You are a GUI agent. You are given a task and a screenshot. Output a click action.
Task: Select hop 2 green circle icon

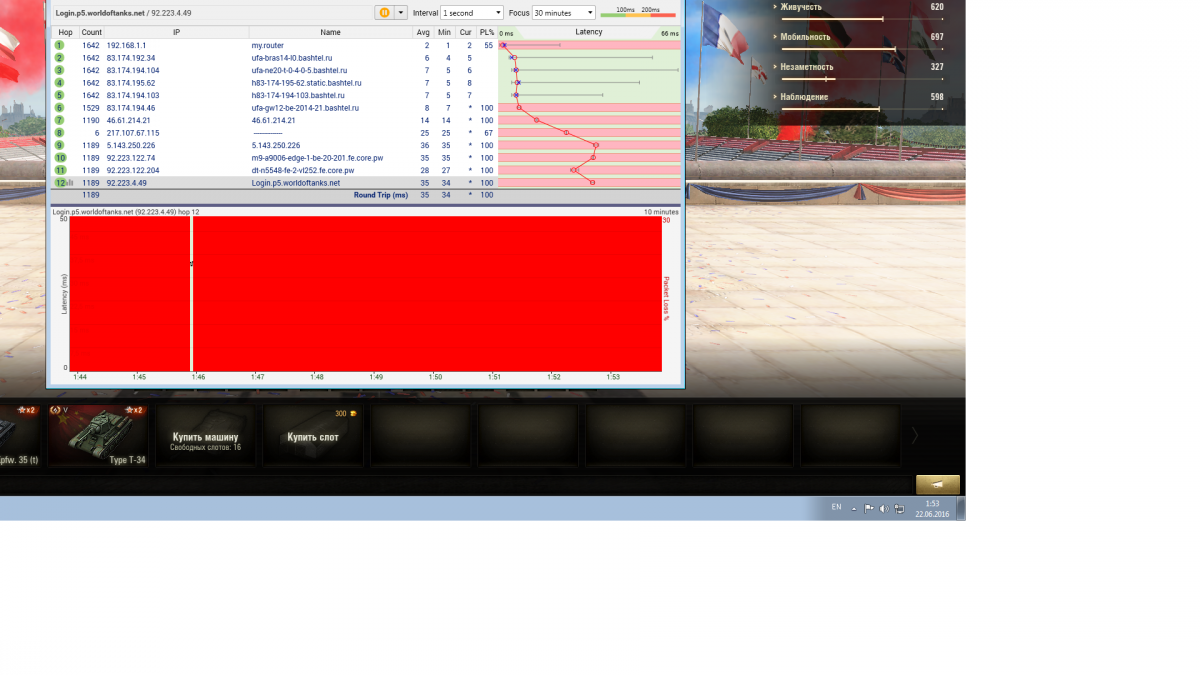pos(60,58)
